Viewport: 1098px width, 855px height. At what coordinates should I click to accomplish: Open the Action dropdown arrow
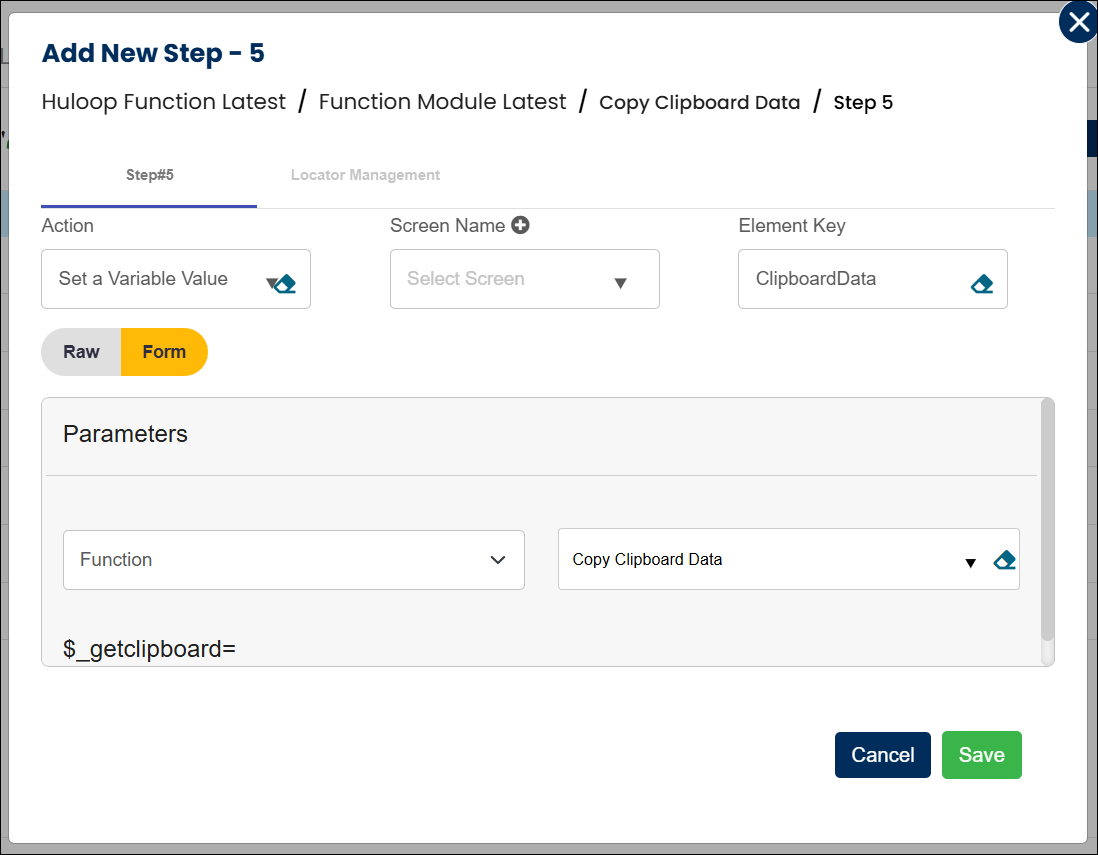(270, 283)
